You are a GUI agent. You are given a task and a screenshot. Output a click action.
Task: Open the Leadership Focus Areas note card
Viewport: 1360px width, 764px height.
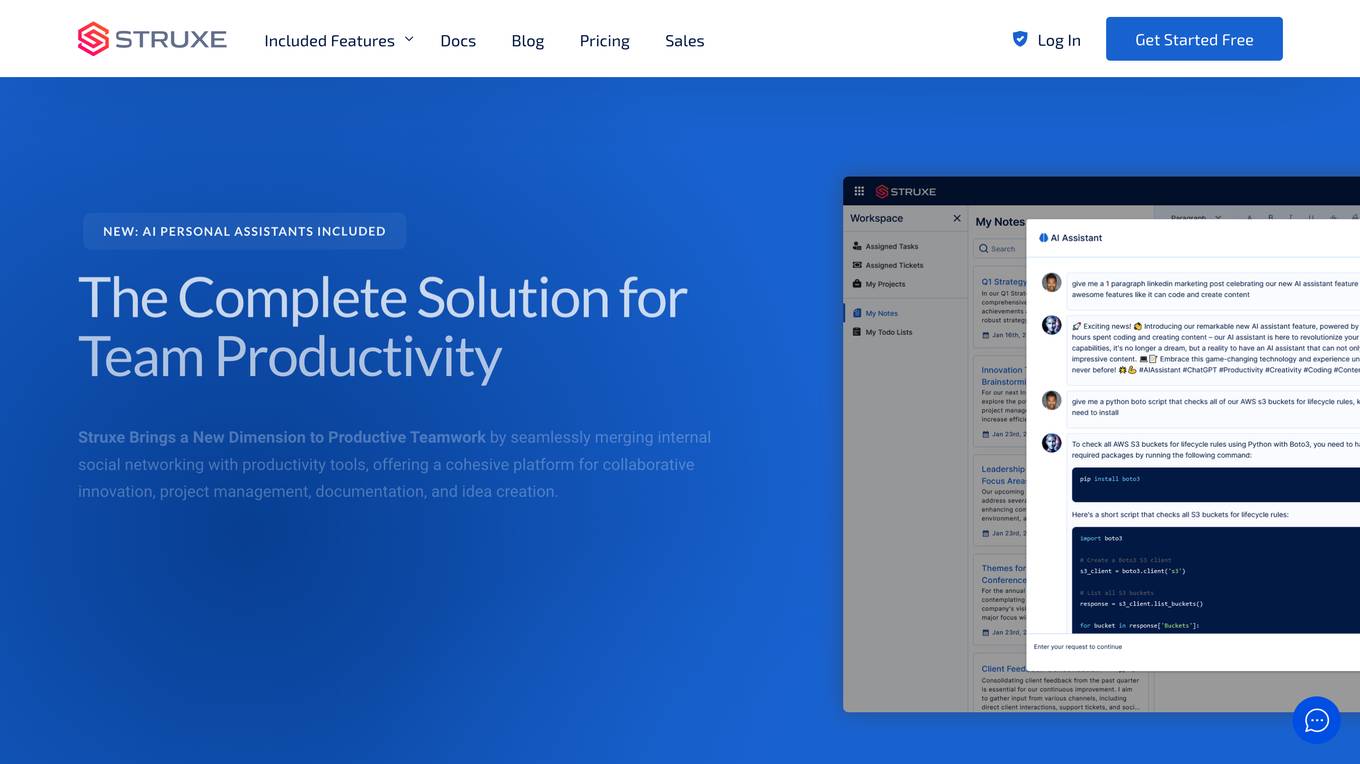[1000, 499]
